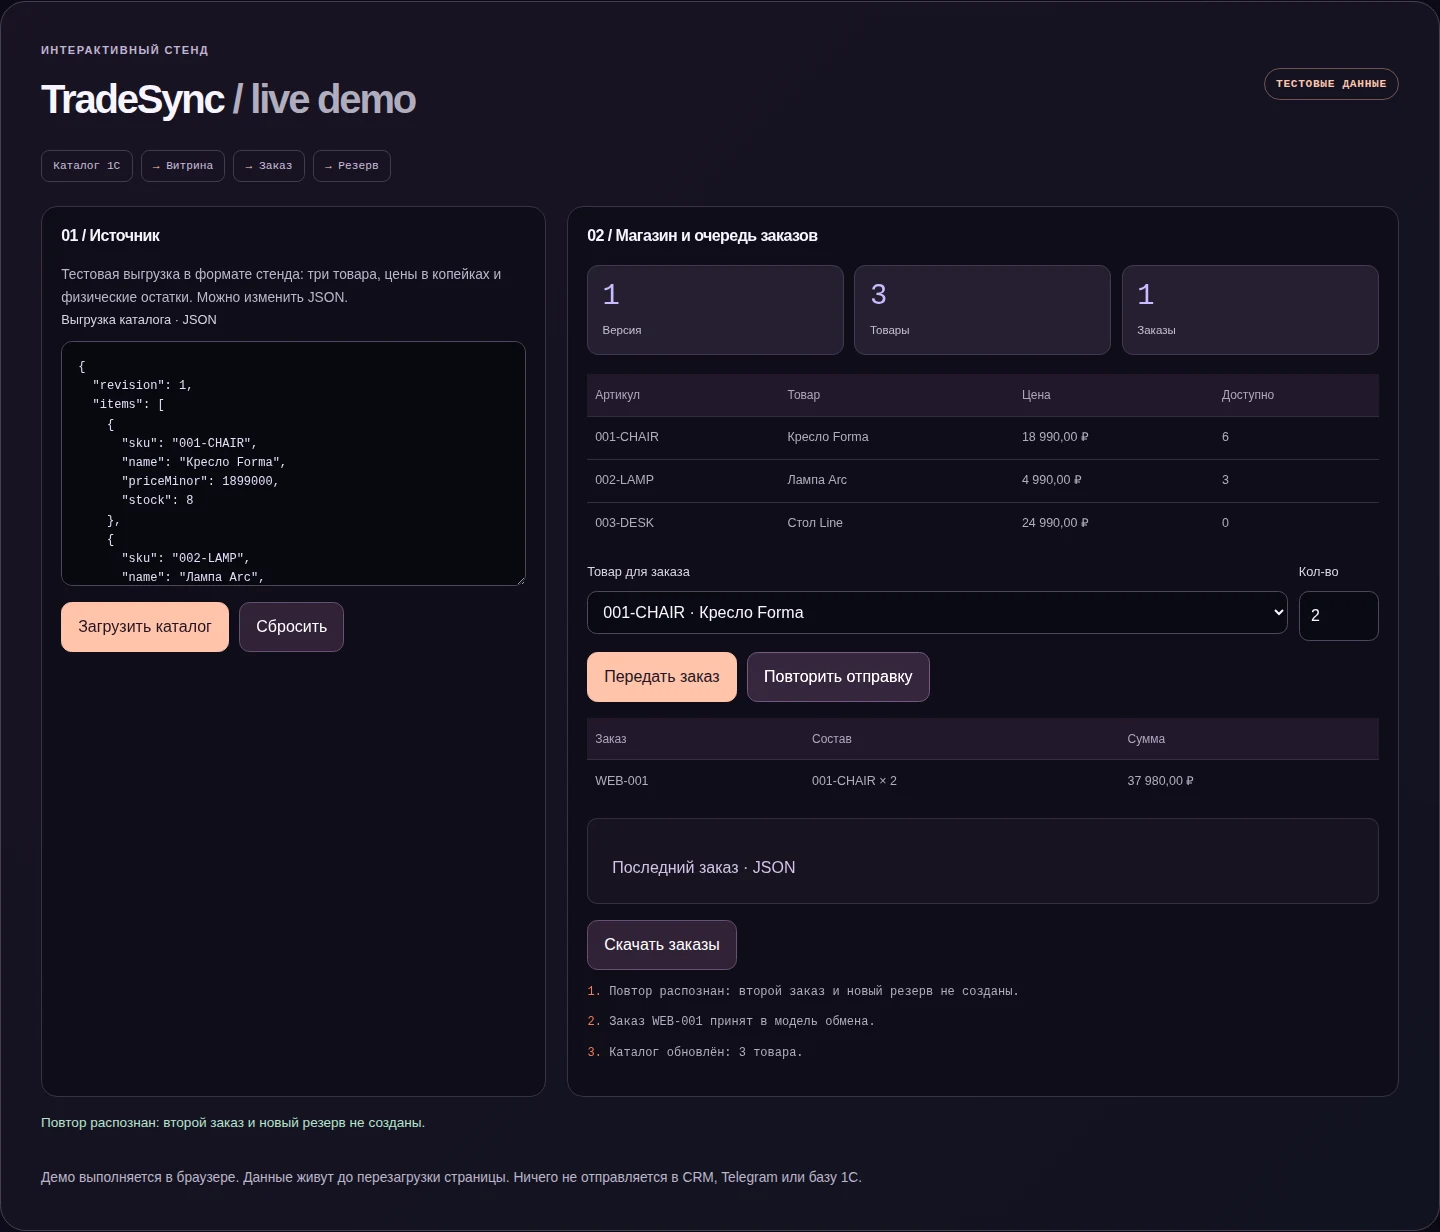Viewport: 1440px width, 1232px height.
Task: Click the Доступно column header
Action: pos(1247,395)
